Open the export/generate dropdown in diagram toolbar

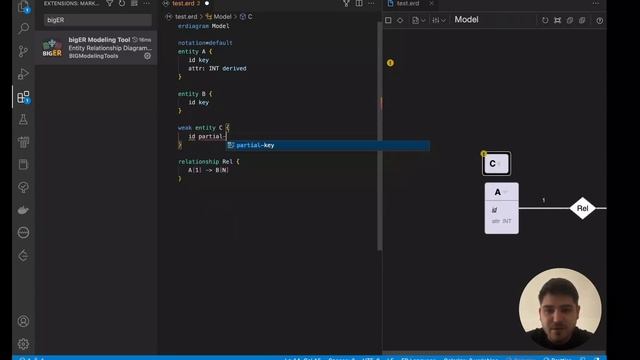pos(418,20)
